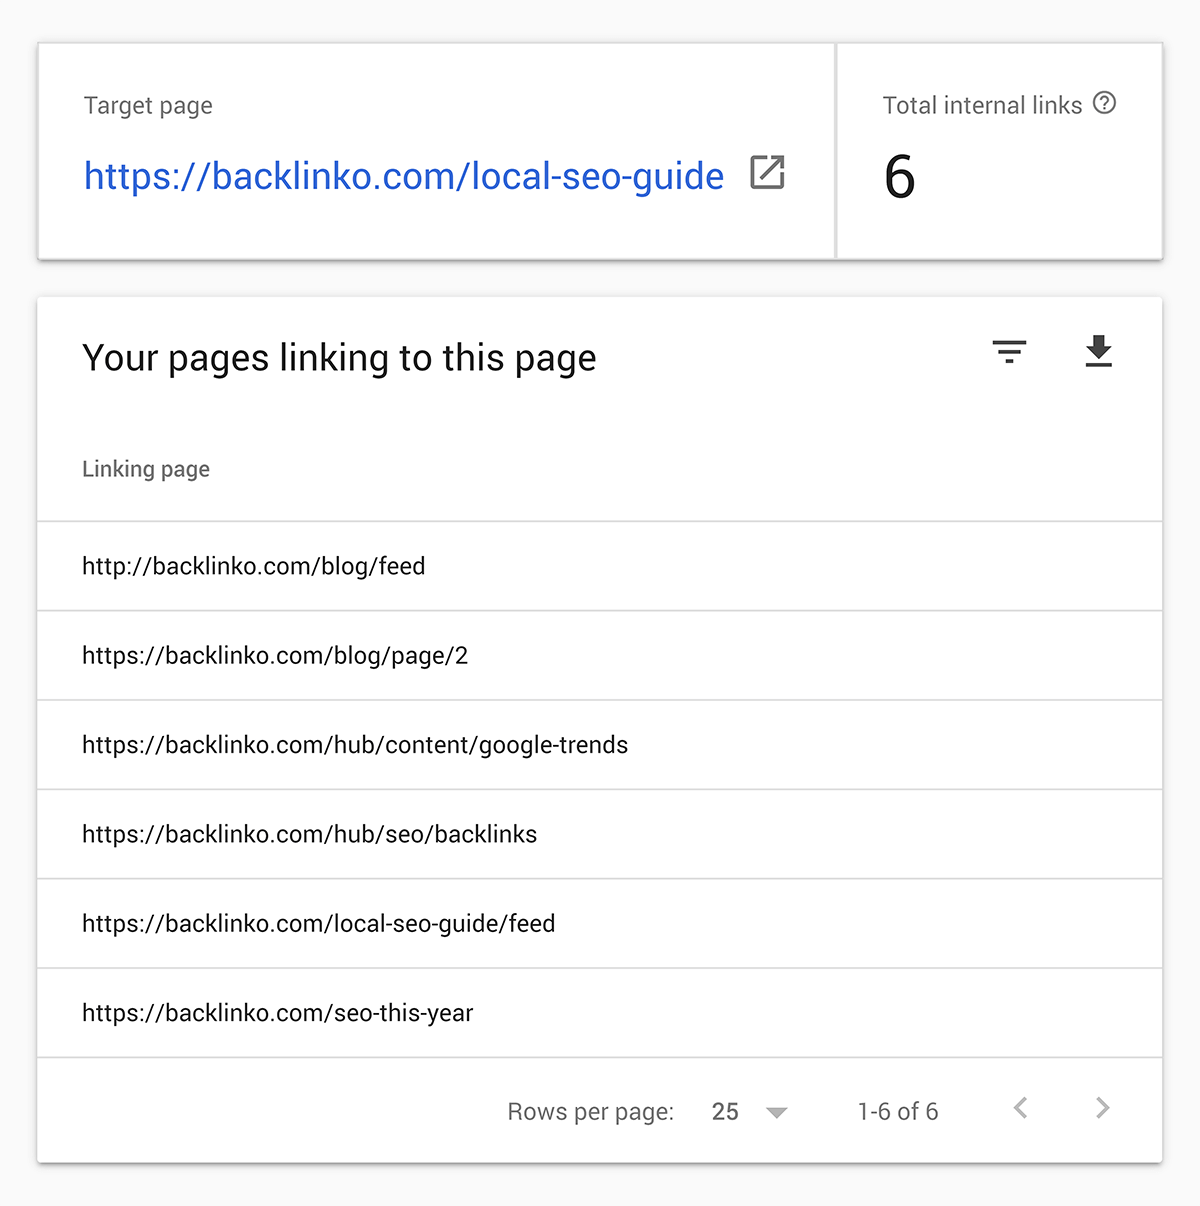Select the seo-this-year linking page row
This screenshot has height=1206, width=1200.
point(600,1013)
